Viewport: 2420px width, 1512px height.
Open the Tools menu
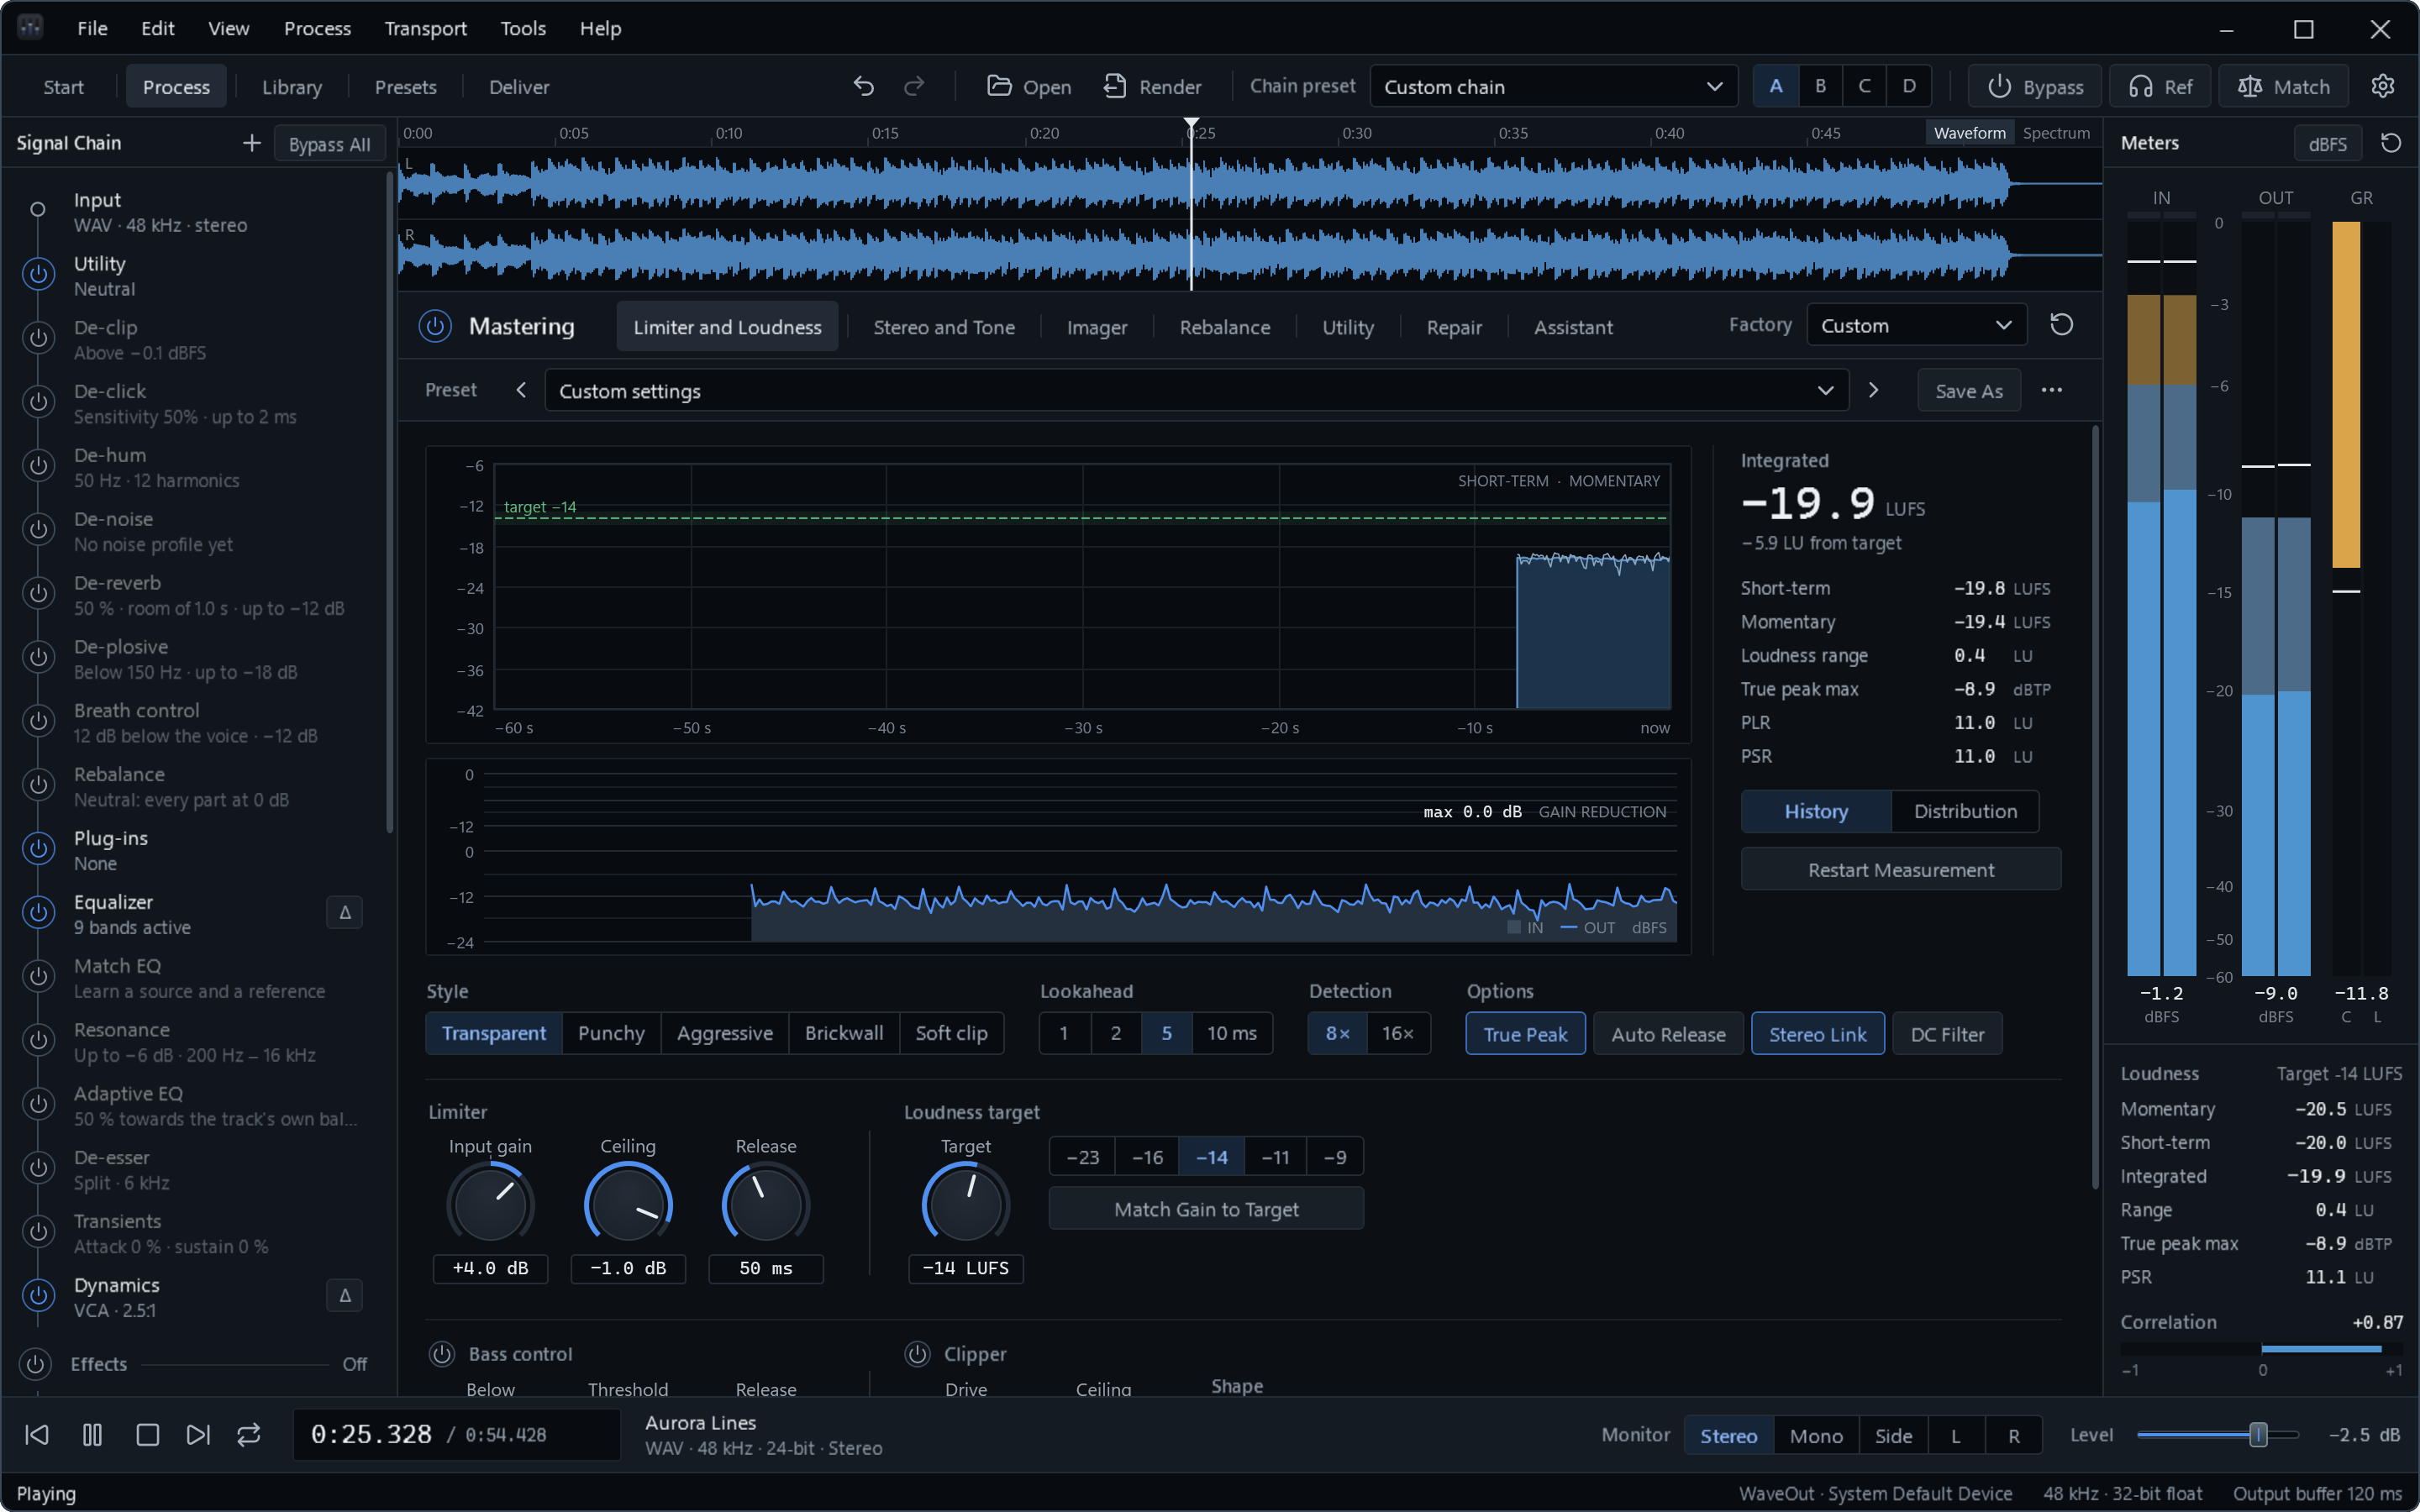[523, 29]
